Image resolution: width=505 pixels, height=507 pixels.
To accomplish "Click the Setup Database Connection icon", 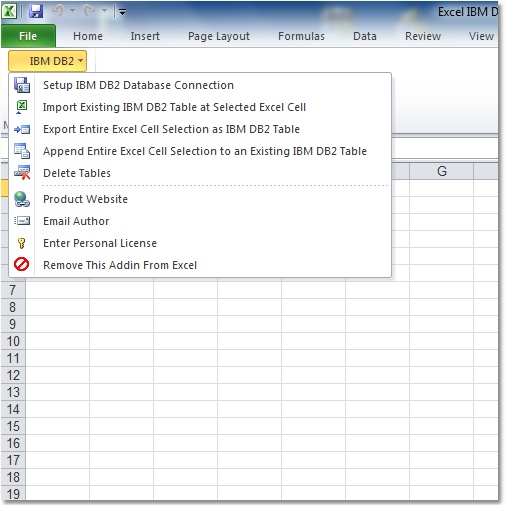I will [22, 85].
